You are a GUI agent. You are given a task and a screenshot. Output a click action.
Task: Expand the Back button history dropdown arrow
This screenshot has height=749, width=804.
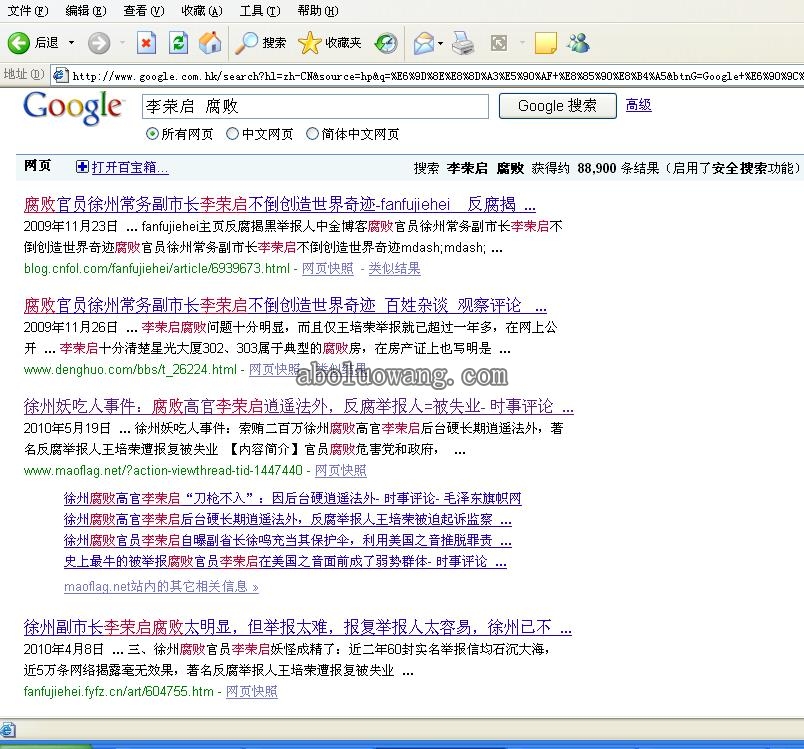tap(72, 43)
